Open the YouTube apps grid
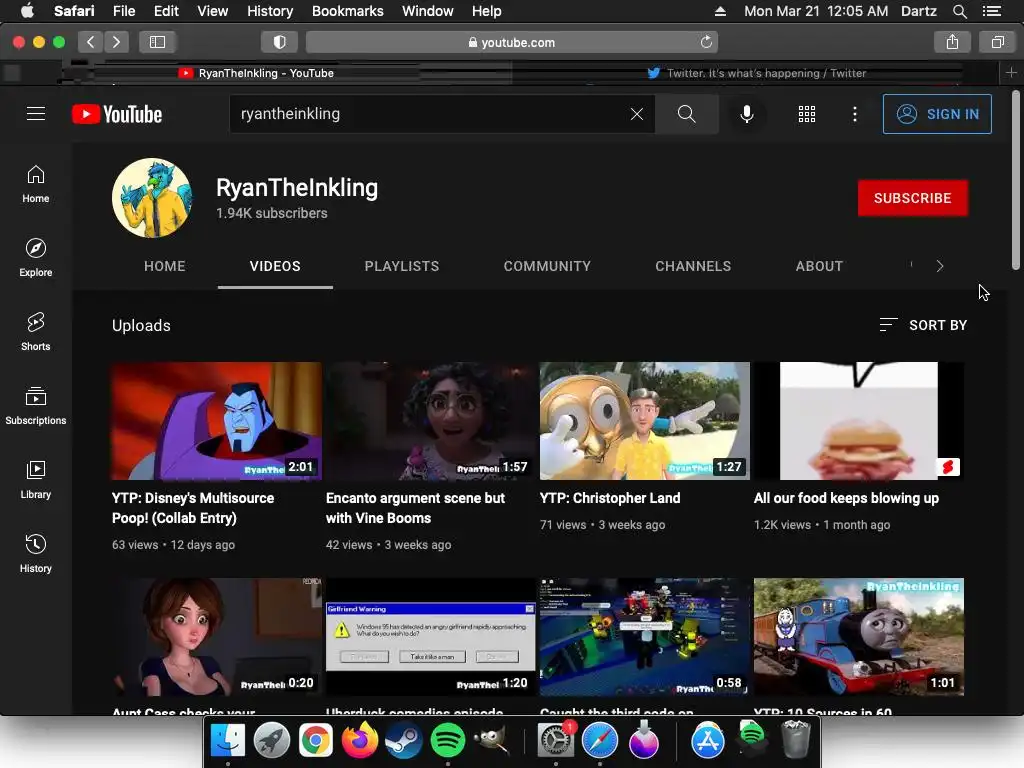 pos(807,114)
